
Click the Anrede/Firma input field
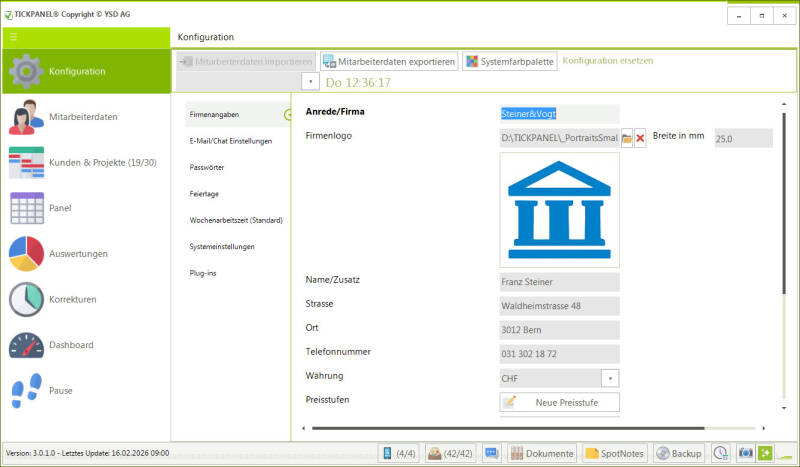pyautogui.click(x=559, y=114)
